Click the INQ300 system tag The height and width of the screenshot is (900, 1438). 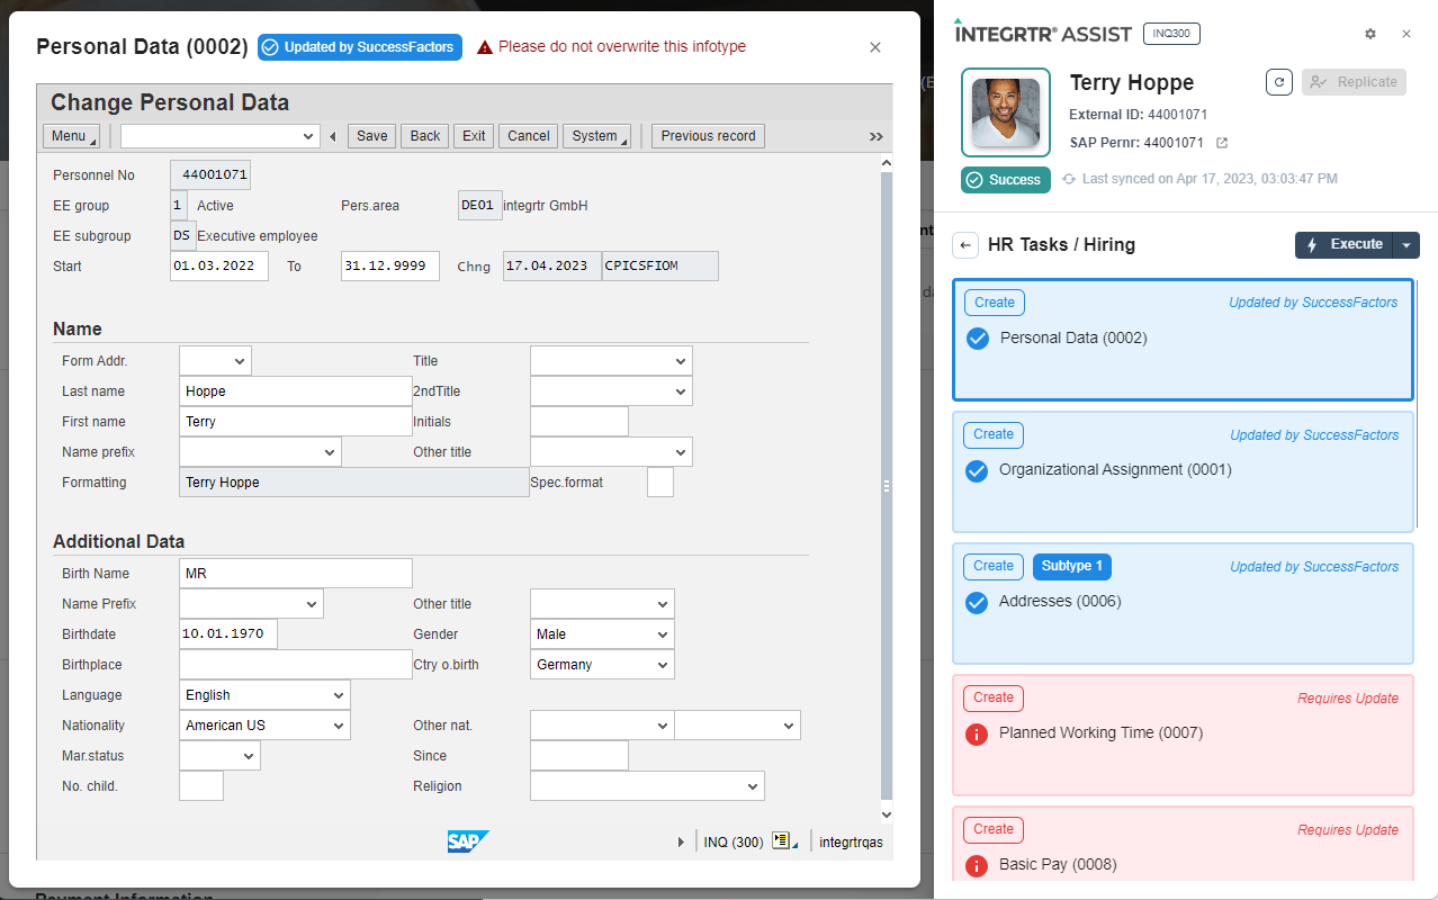point(1171,34)
